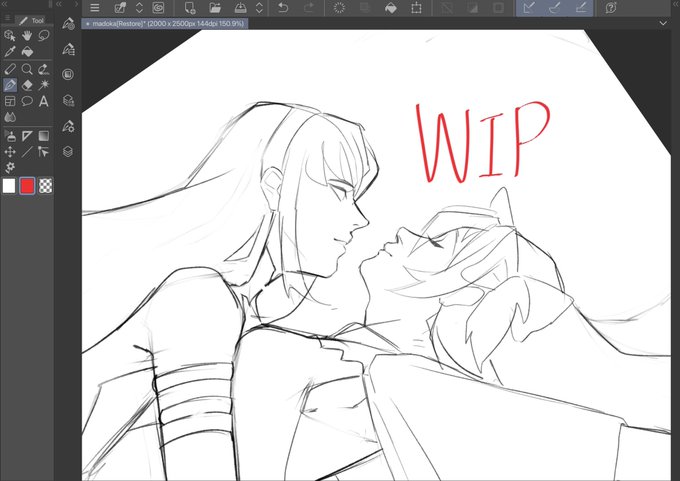Select the Balloon speech bubble tool
This screenshot has height=481, width=680.
pyautogui.click(x=27, y=101)
